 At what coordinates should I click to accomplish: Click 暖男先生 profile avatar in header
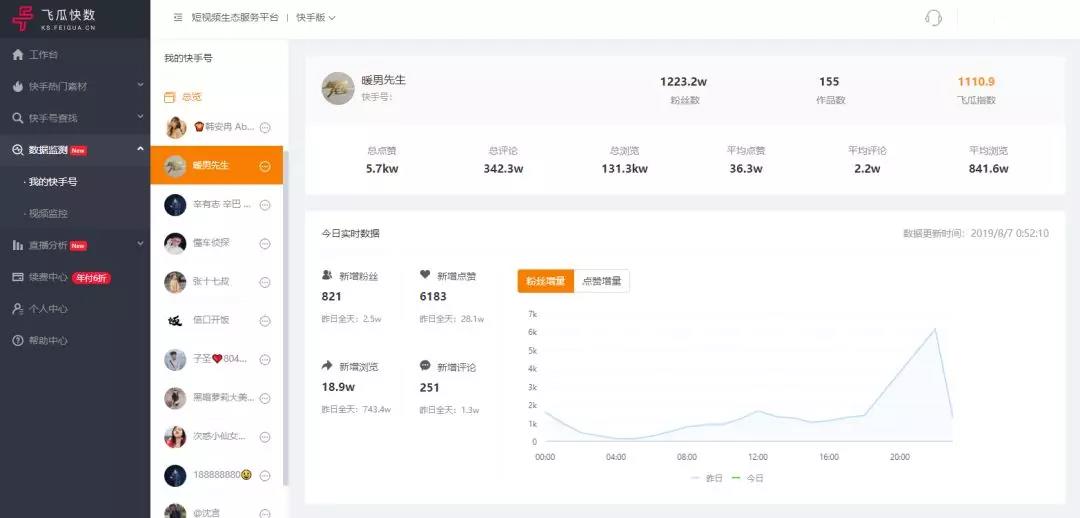coord(338,88)
